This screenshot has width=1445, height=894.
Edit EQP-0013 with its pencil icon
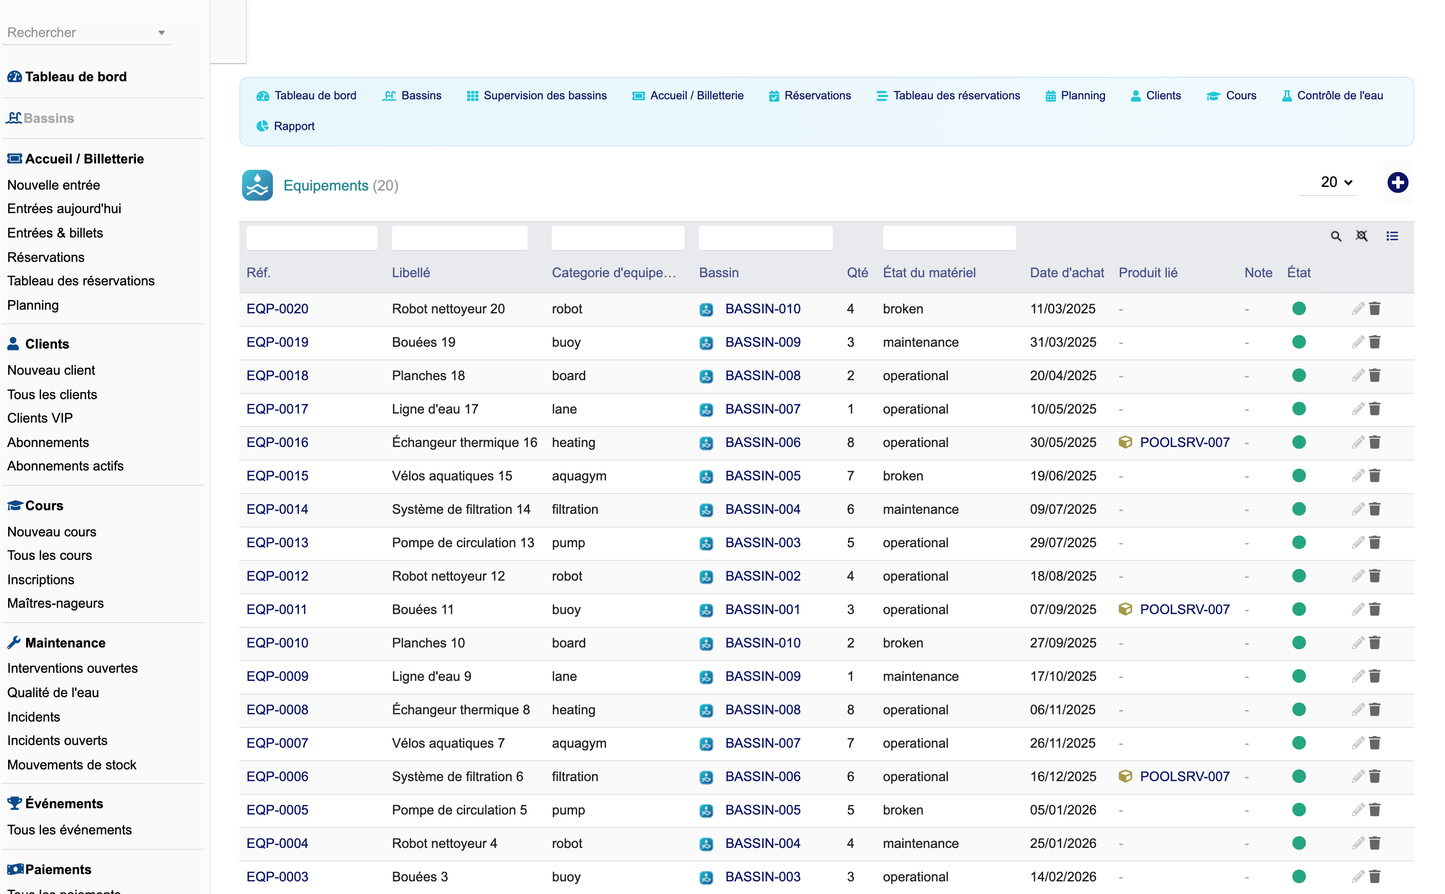[1358, 543]
